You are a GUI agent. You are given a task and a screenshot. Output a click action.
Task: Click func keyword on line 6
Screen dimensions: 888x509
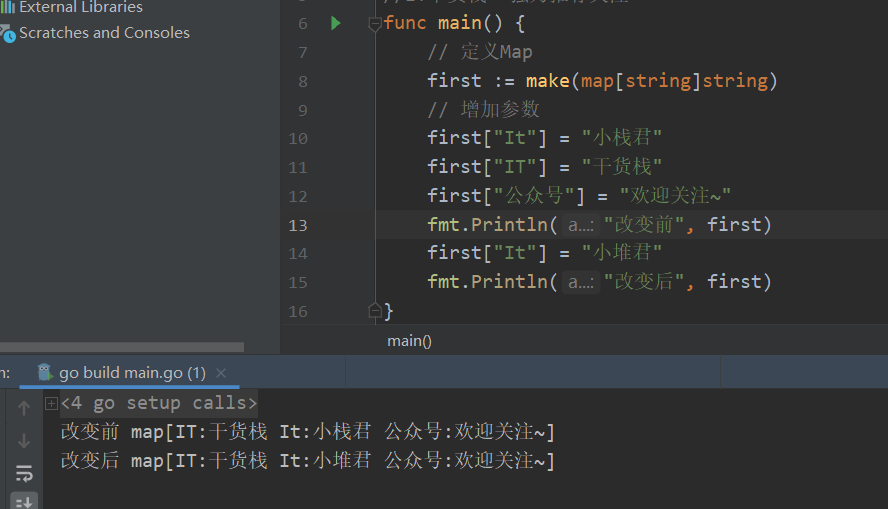[404, 23]
